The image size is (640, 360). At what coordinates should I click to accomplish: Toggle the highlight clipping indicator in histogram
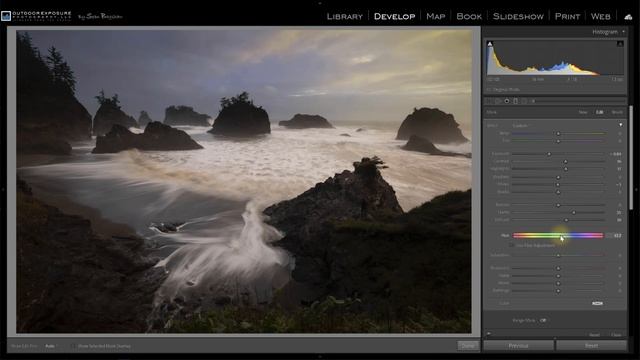pos(620,44)
